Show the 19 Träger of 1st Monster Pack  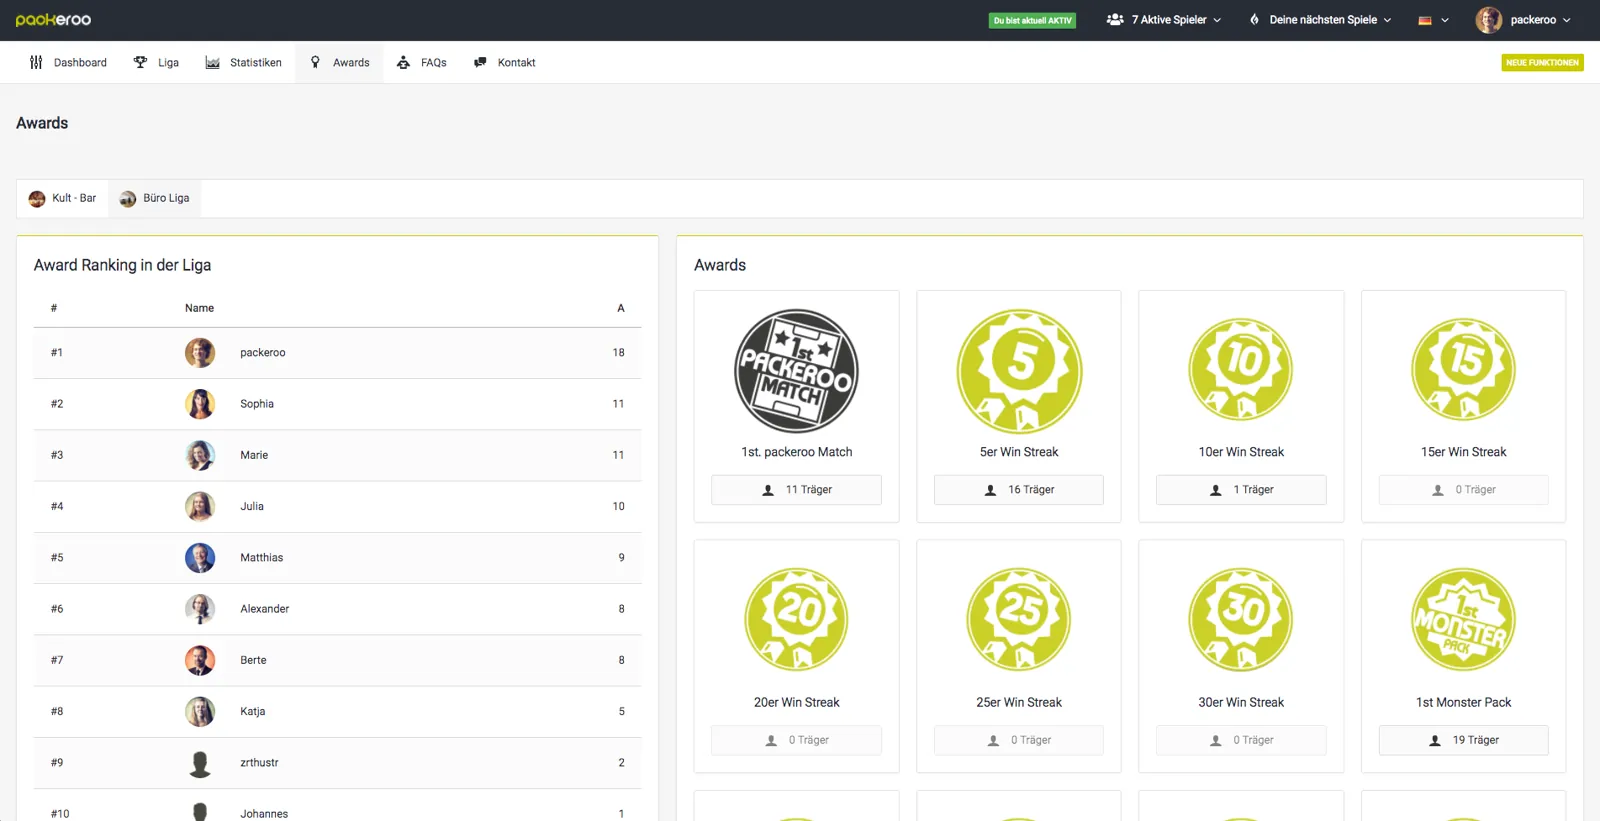click(x=1463, y=740)
